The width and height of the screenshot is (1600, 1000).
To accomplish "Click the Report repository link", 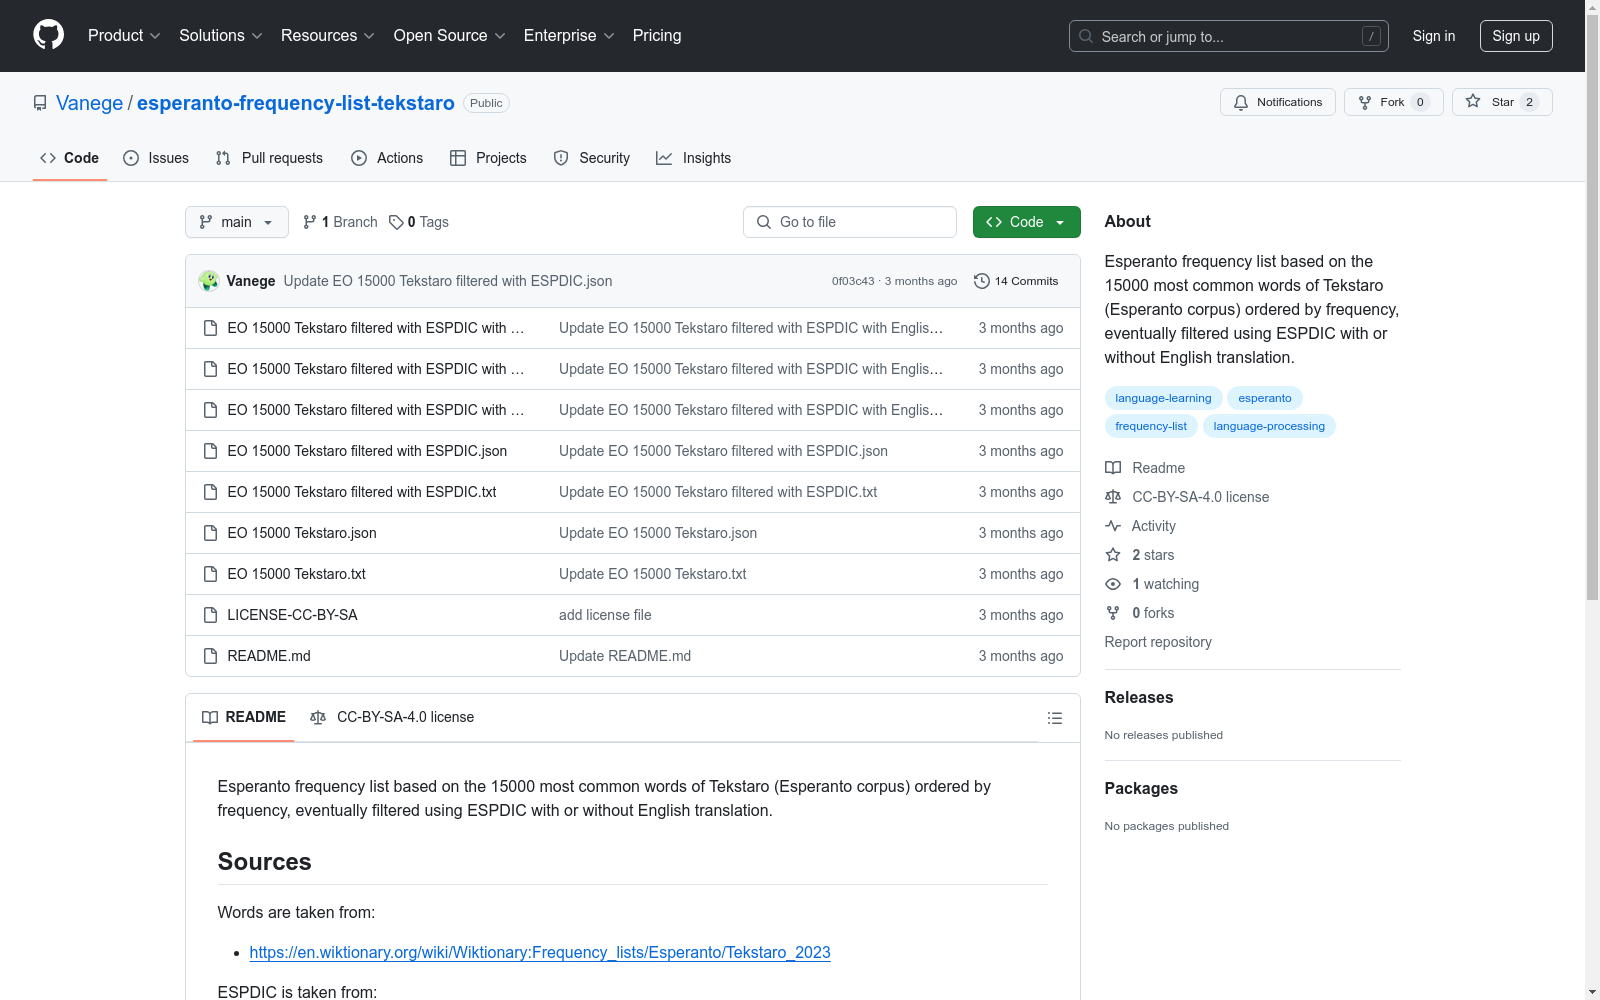I will tap(1158, 642).
